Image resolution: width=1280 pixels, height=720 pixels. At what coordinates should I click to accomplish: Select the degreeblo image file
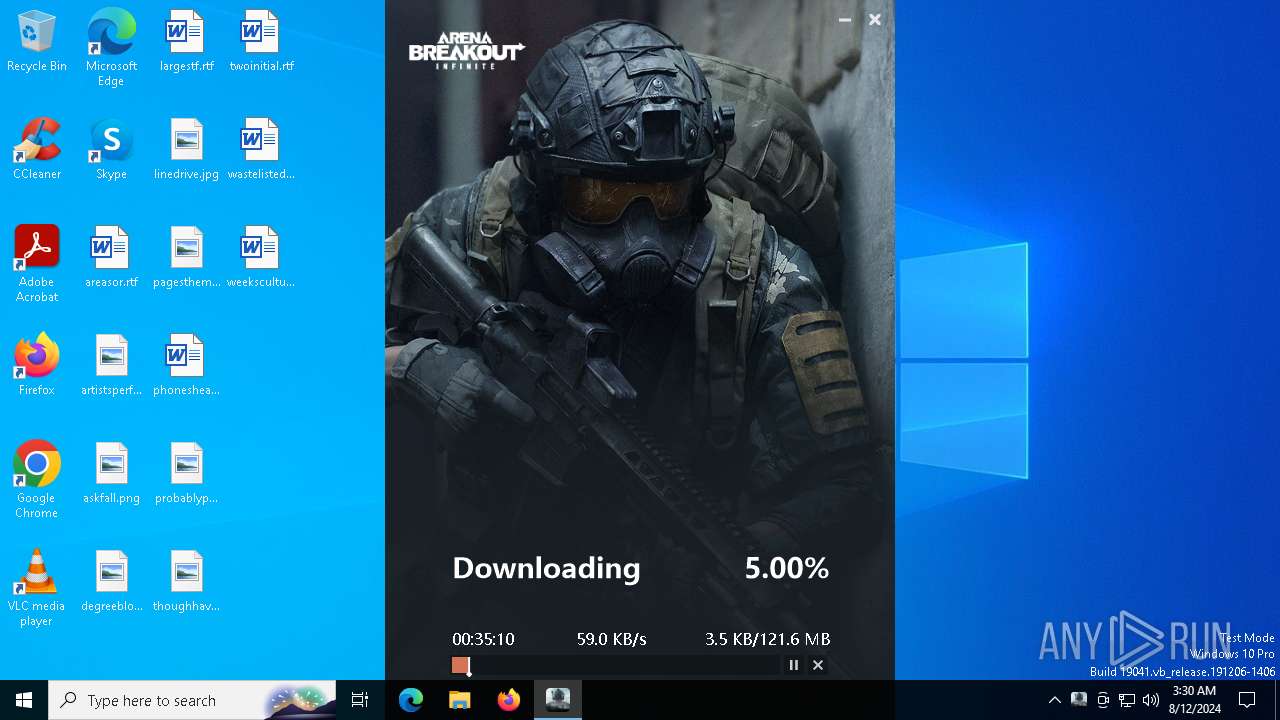111,582
